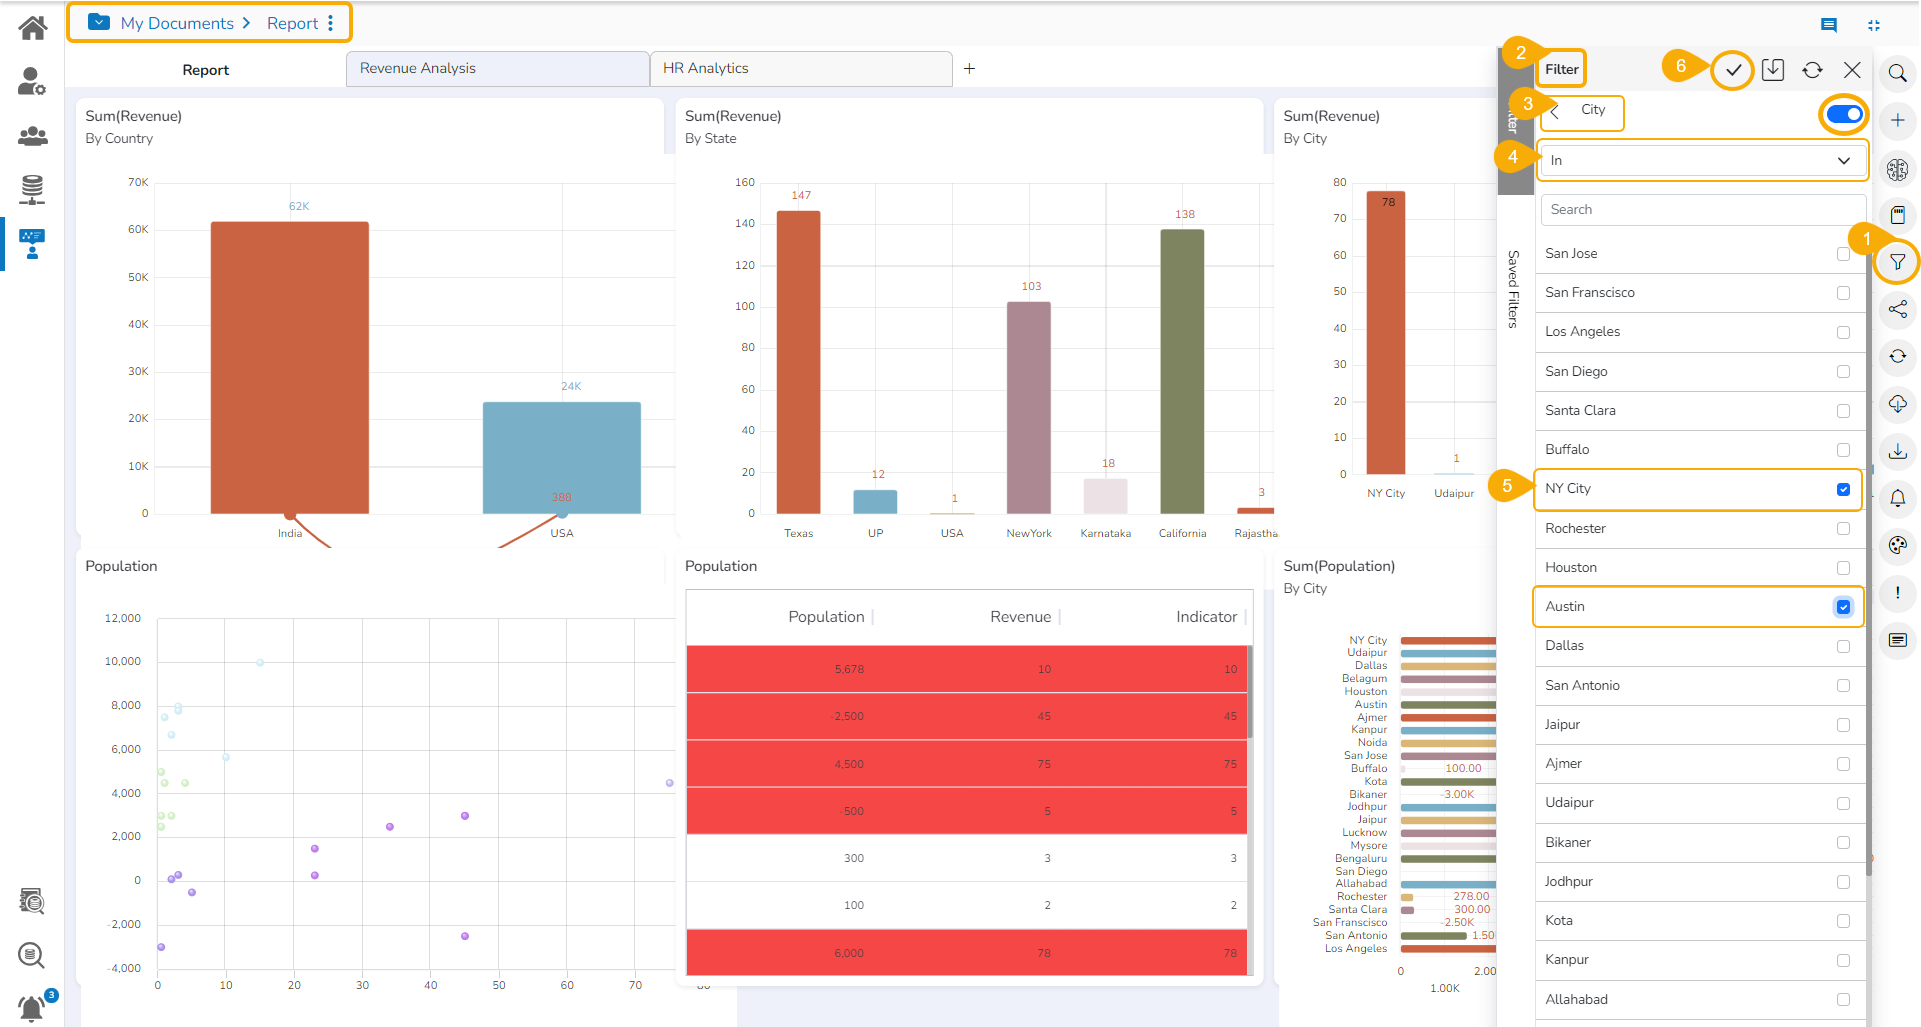Click the save filter icon
This screenshot has width=1921, height=1027.
coord(1773,70)
